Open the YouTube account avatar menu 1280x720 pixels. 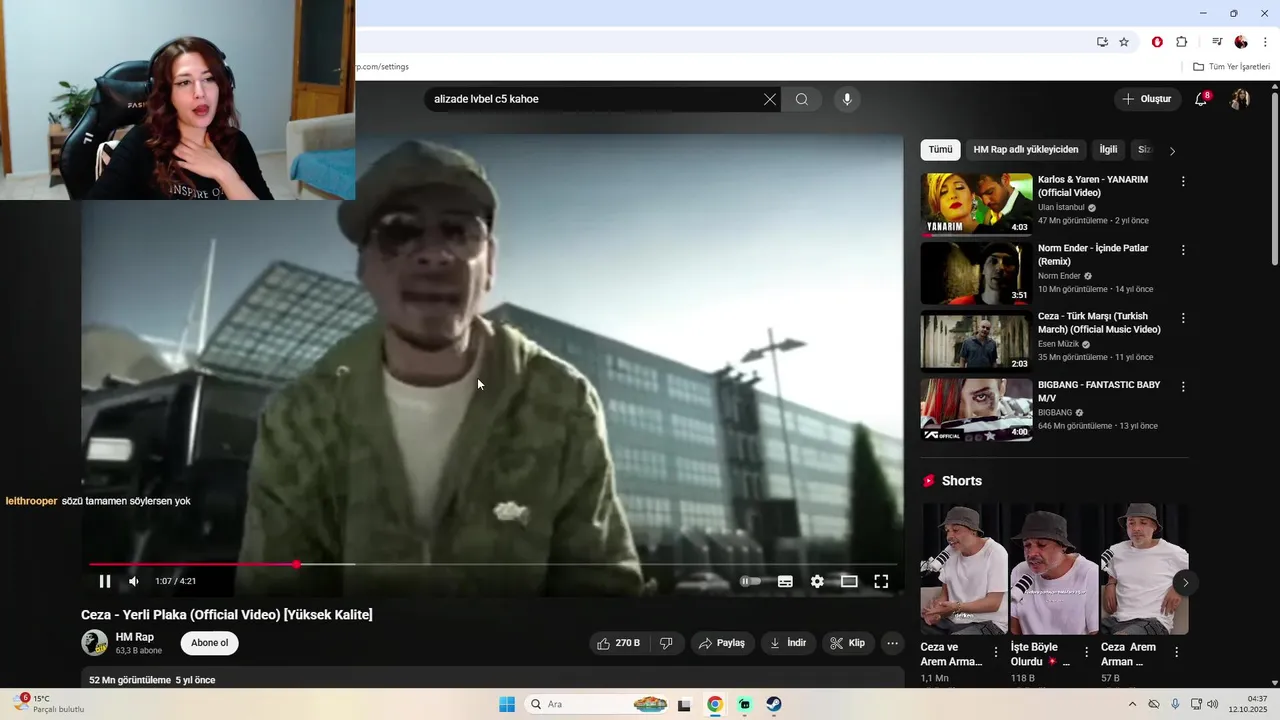[x=1240, y=99]
